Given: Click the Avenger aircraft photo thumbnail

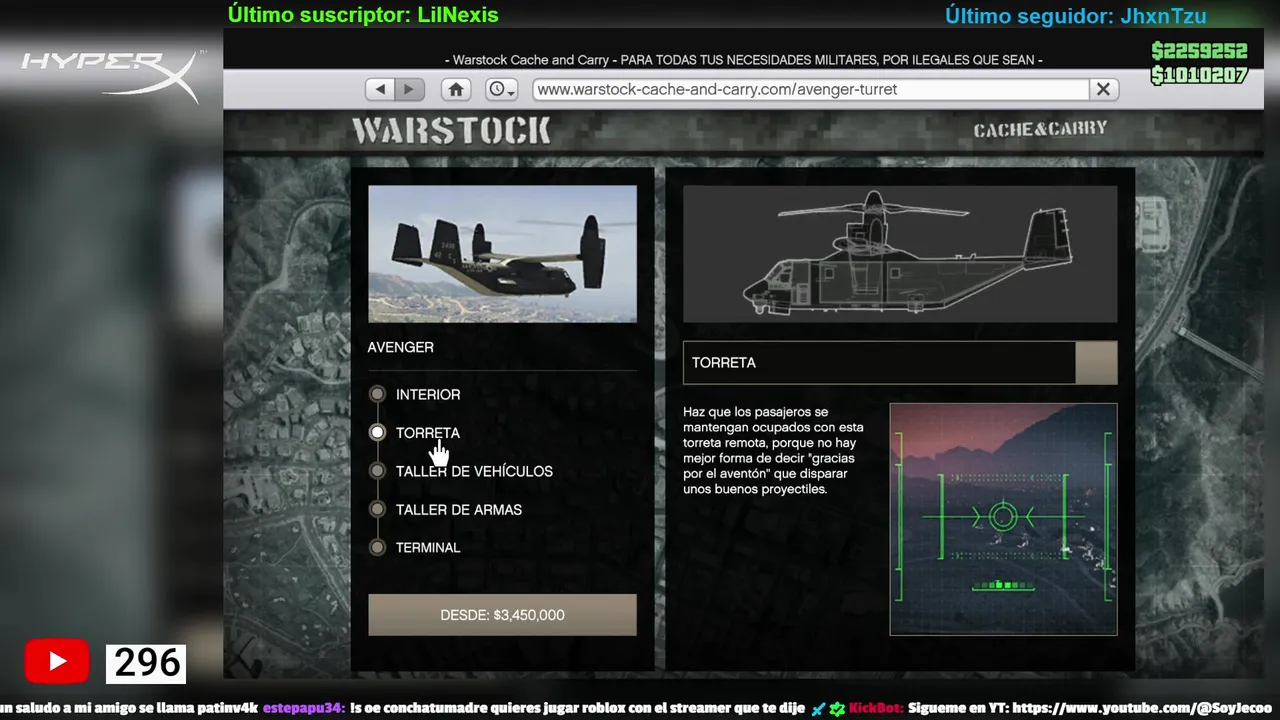Looking at the screenshot, I should pos(502,254).
